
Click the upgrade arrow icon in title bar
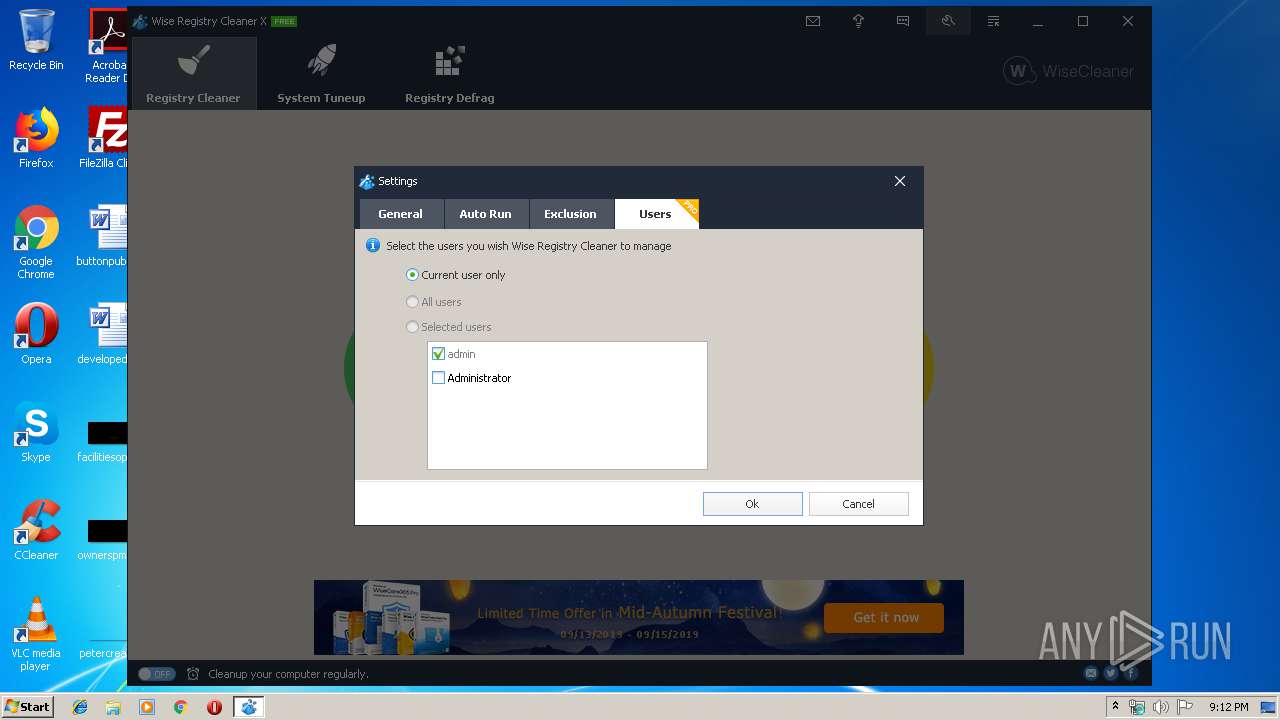tap(858, 21)
